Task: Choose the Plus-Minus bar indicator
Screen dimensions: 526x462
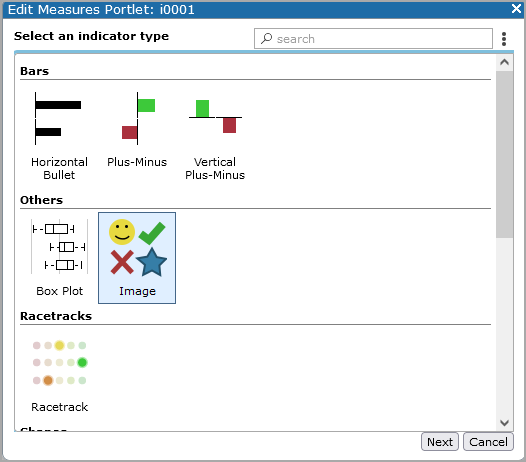Action: [x=137, y=118]
